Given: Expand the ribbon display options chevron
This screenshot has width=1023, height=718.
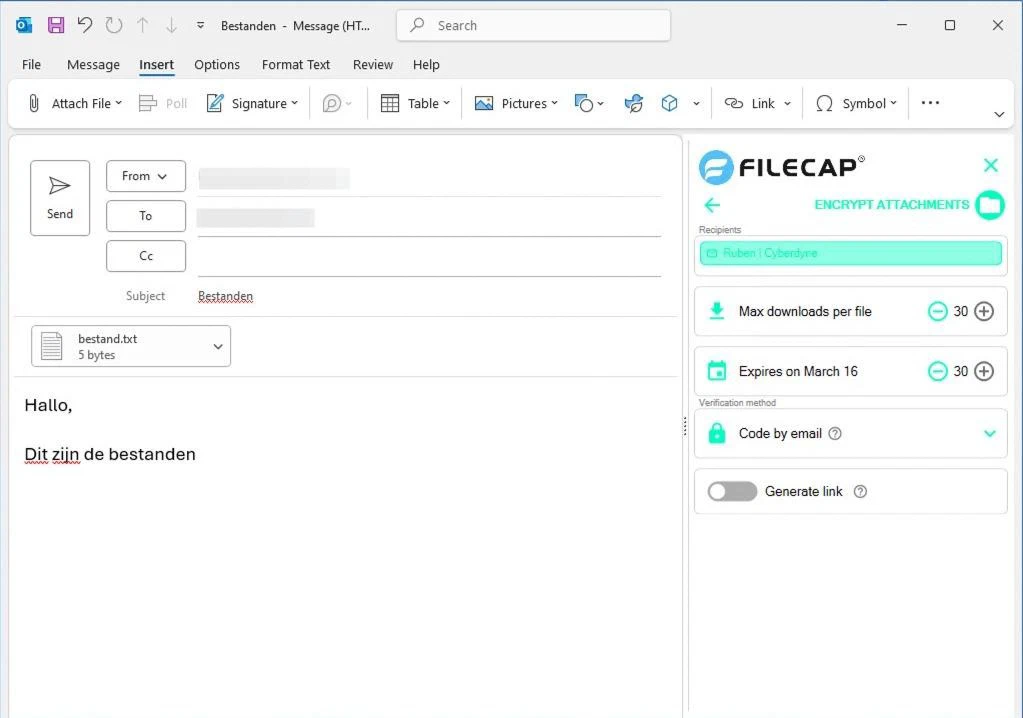Looking at the screenshot, I should [x=999, y=114].
